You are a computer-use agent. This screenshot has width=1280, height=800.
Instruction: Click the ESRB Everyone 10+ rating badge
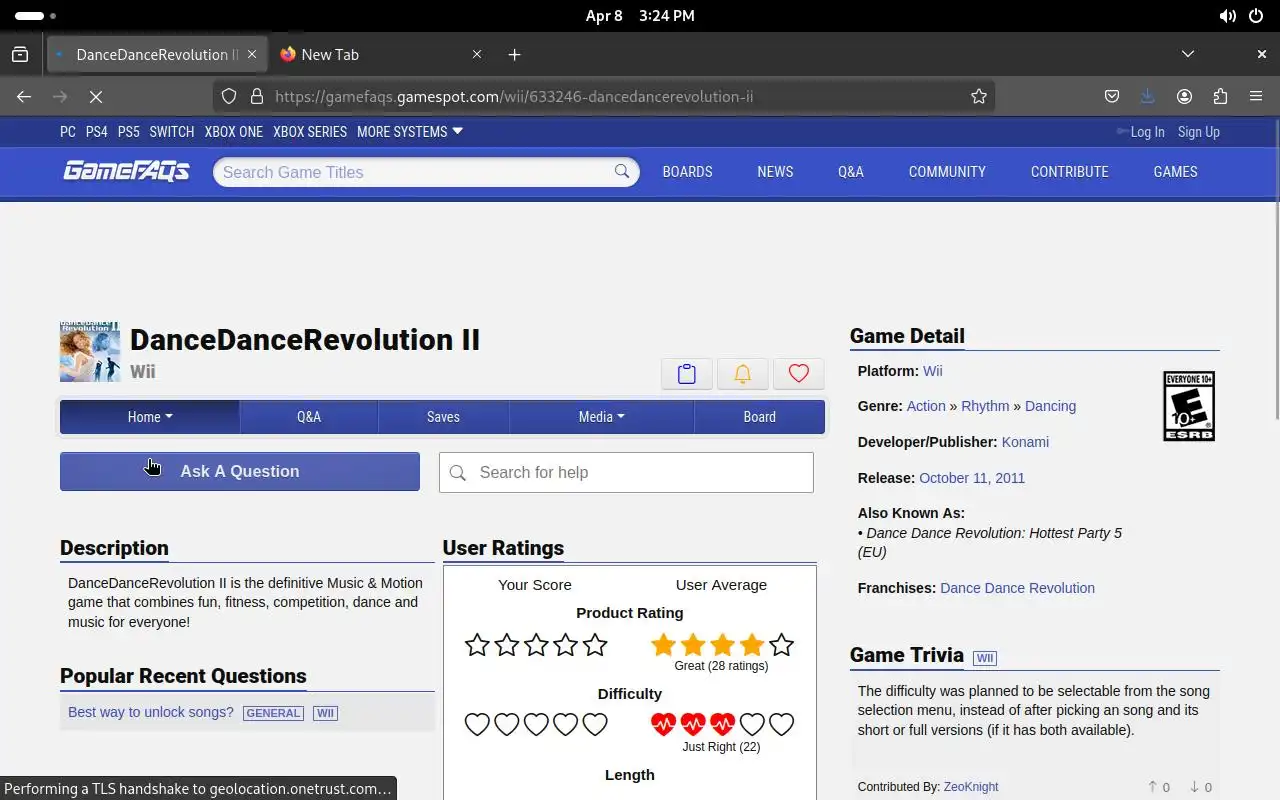tap(1189, 406)
